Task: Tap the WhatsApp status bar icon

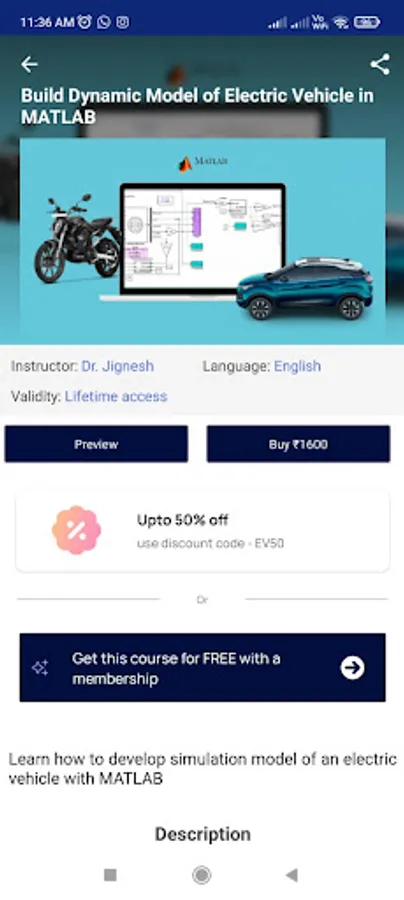Action: tap(104, 22)
